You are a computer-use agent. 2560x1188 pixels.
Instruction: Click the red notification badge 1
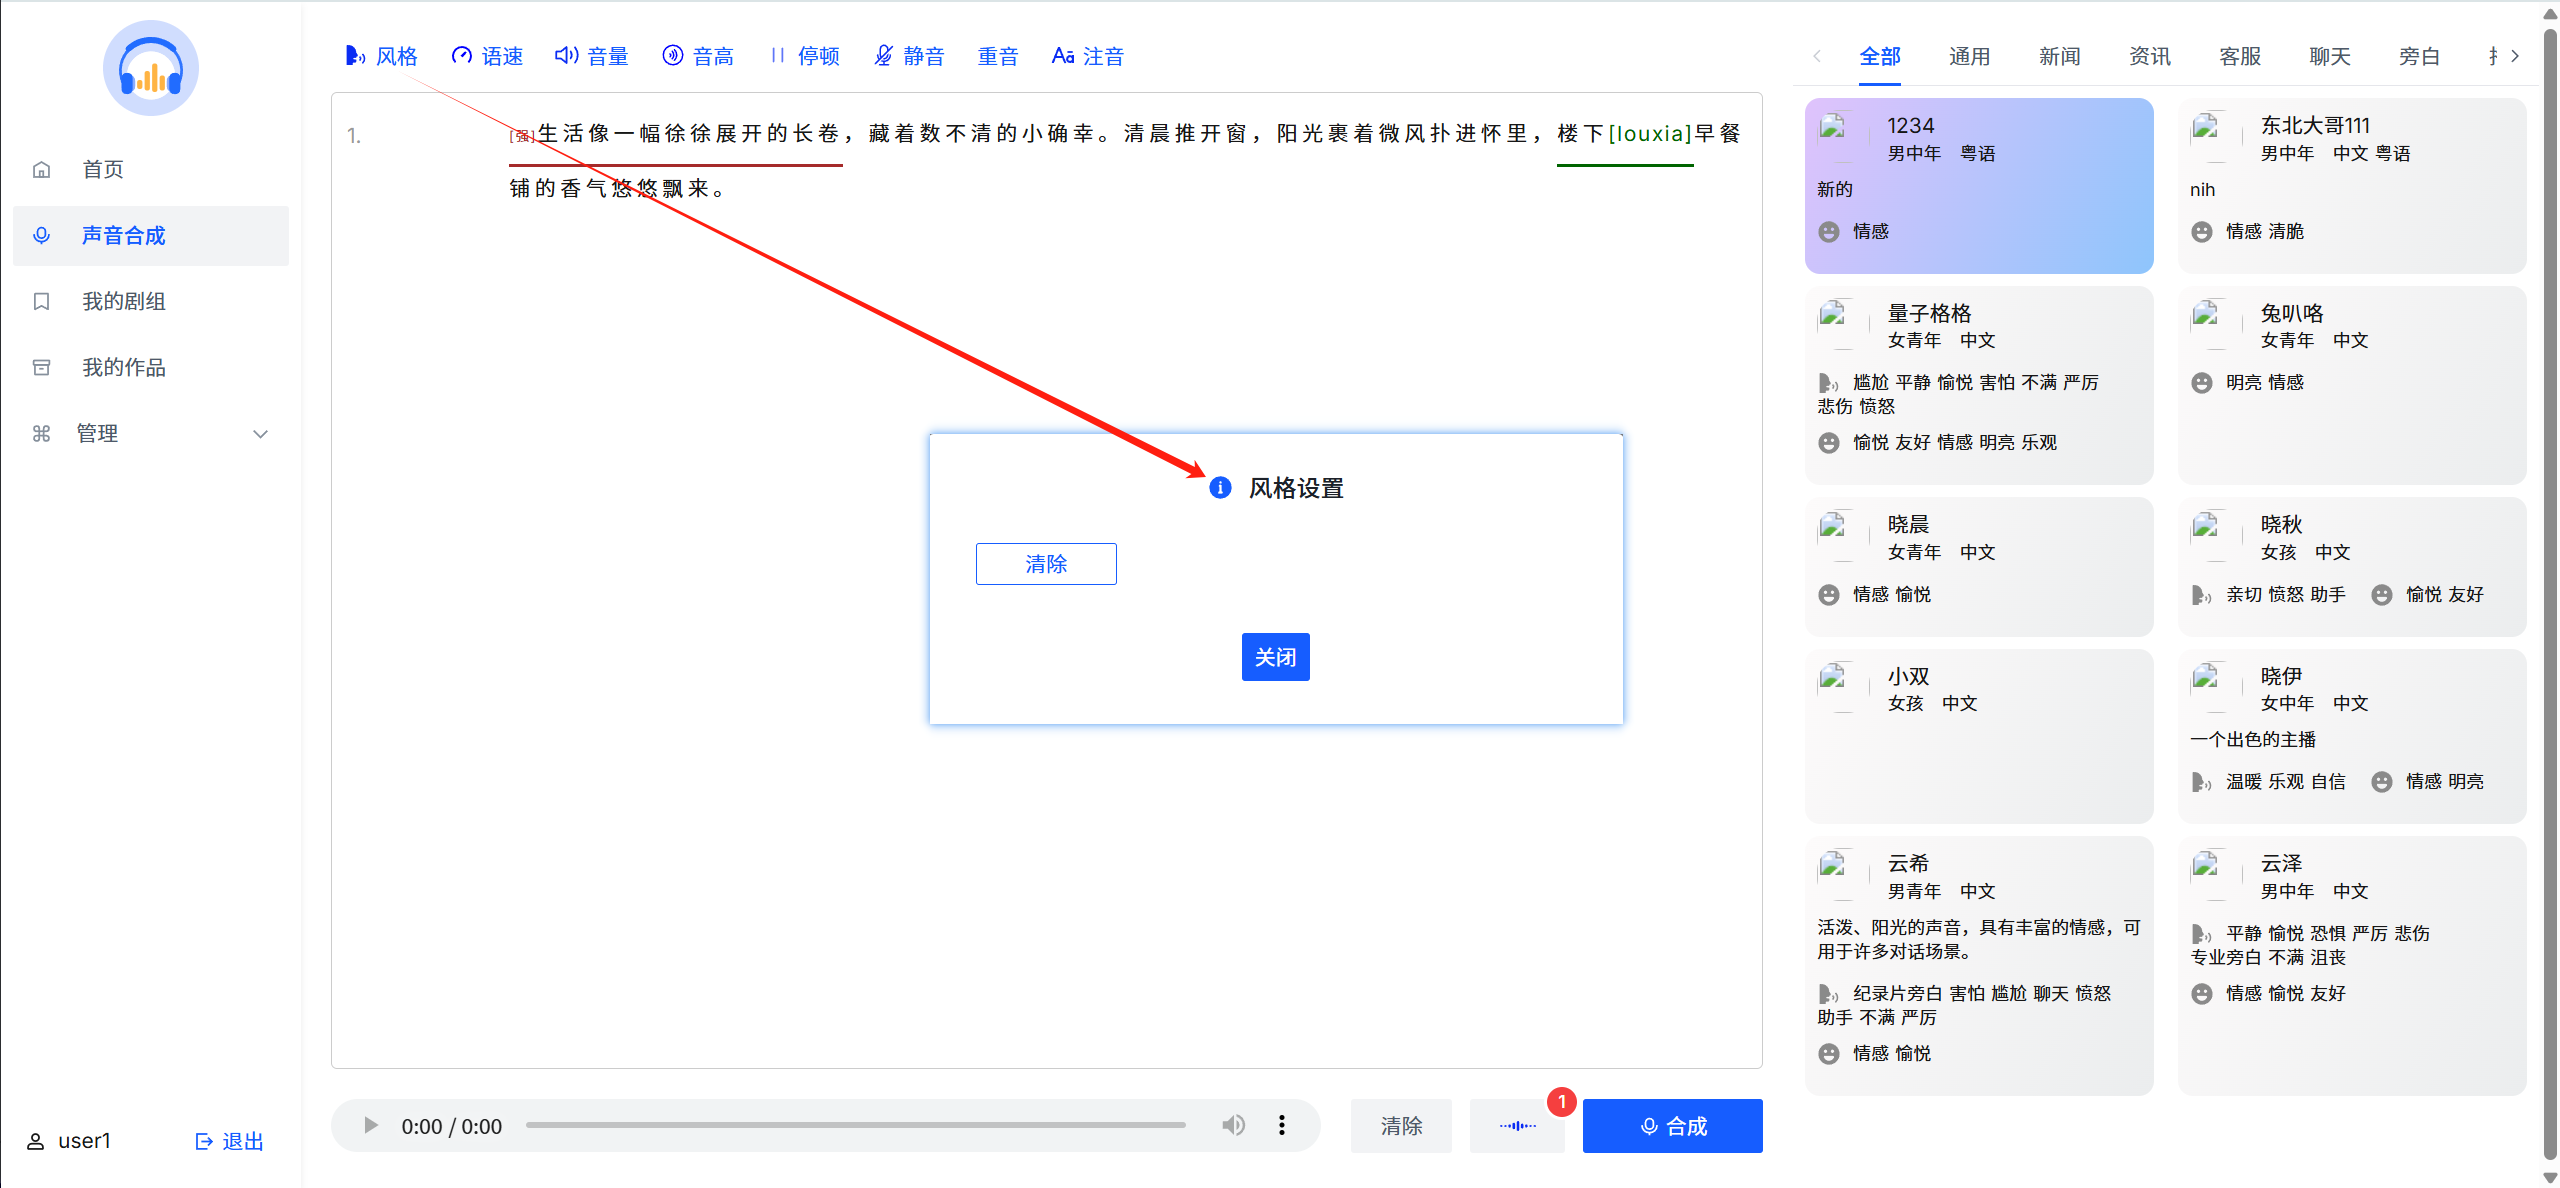(1562, 1102)
